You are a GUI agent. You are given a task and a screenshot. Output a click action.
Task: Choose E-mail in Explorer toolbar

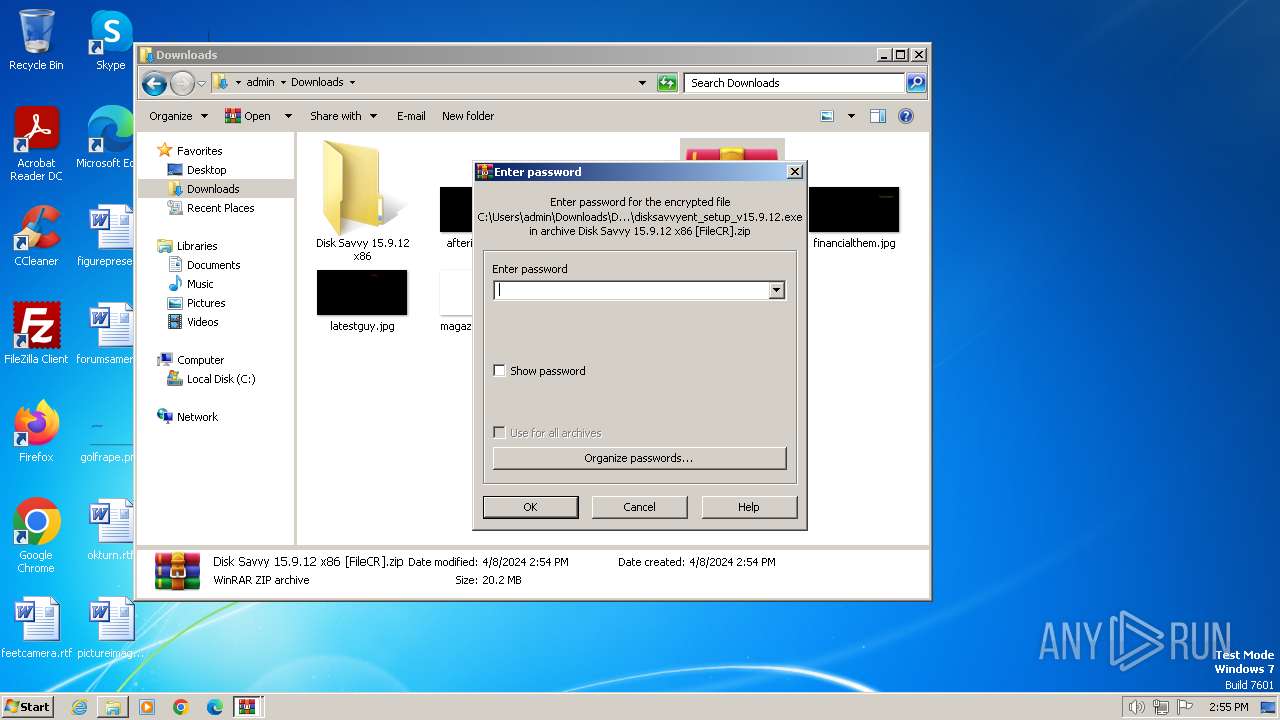pos(411,116)
